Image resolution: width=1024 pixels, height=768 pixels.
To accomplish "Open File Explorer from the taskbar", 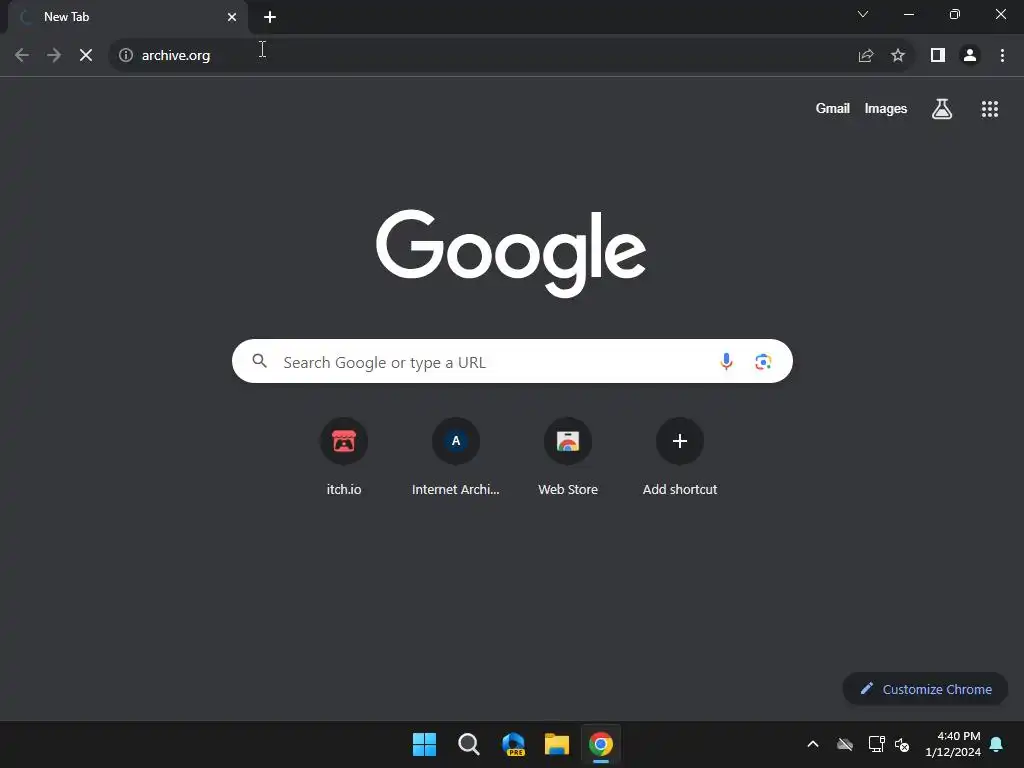I will [557, 744].
